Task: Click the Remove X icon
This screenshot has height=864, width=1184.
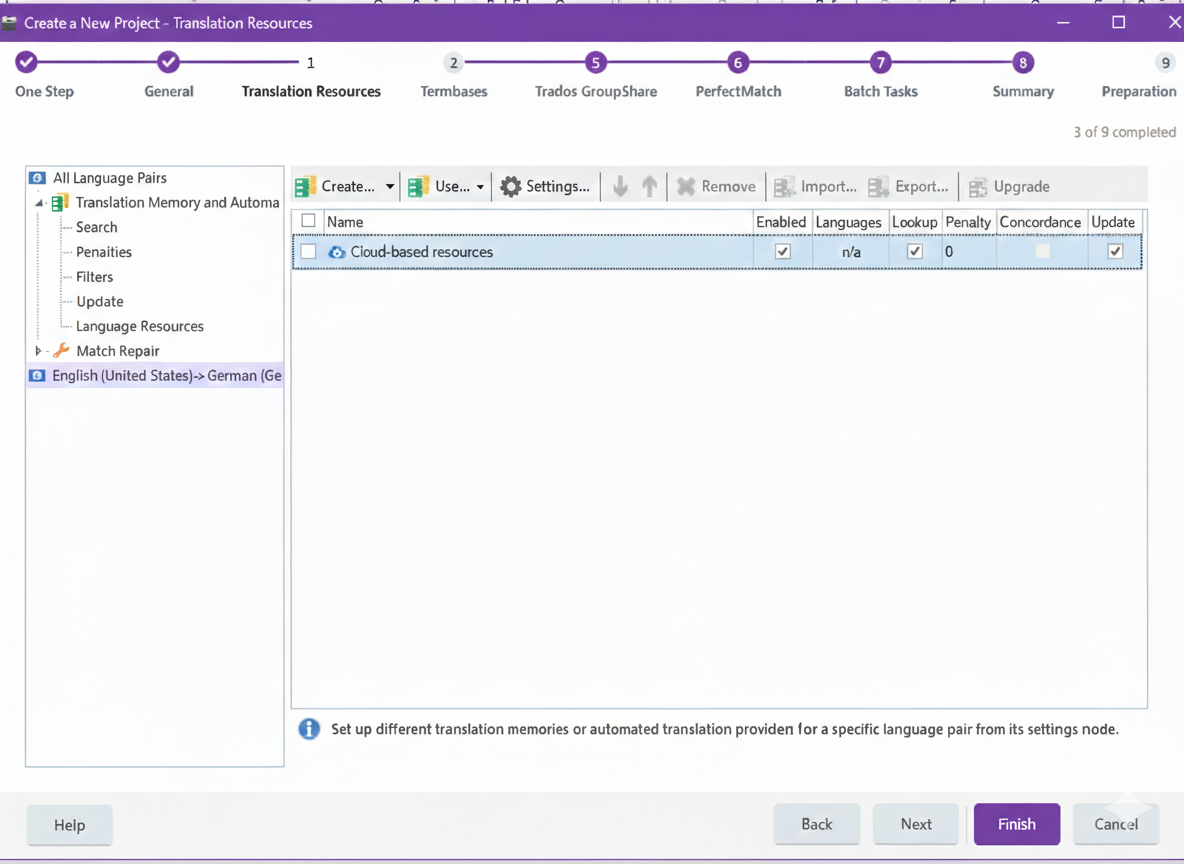Action: pyautogui.click(x=686, y=187)
